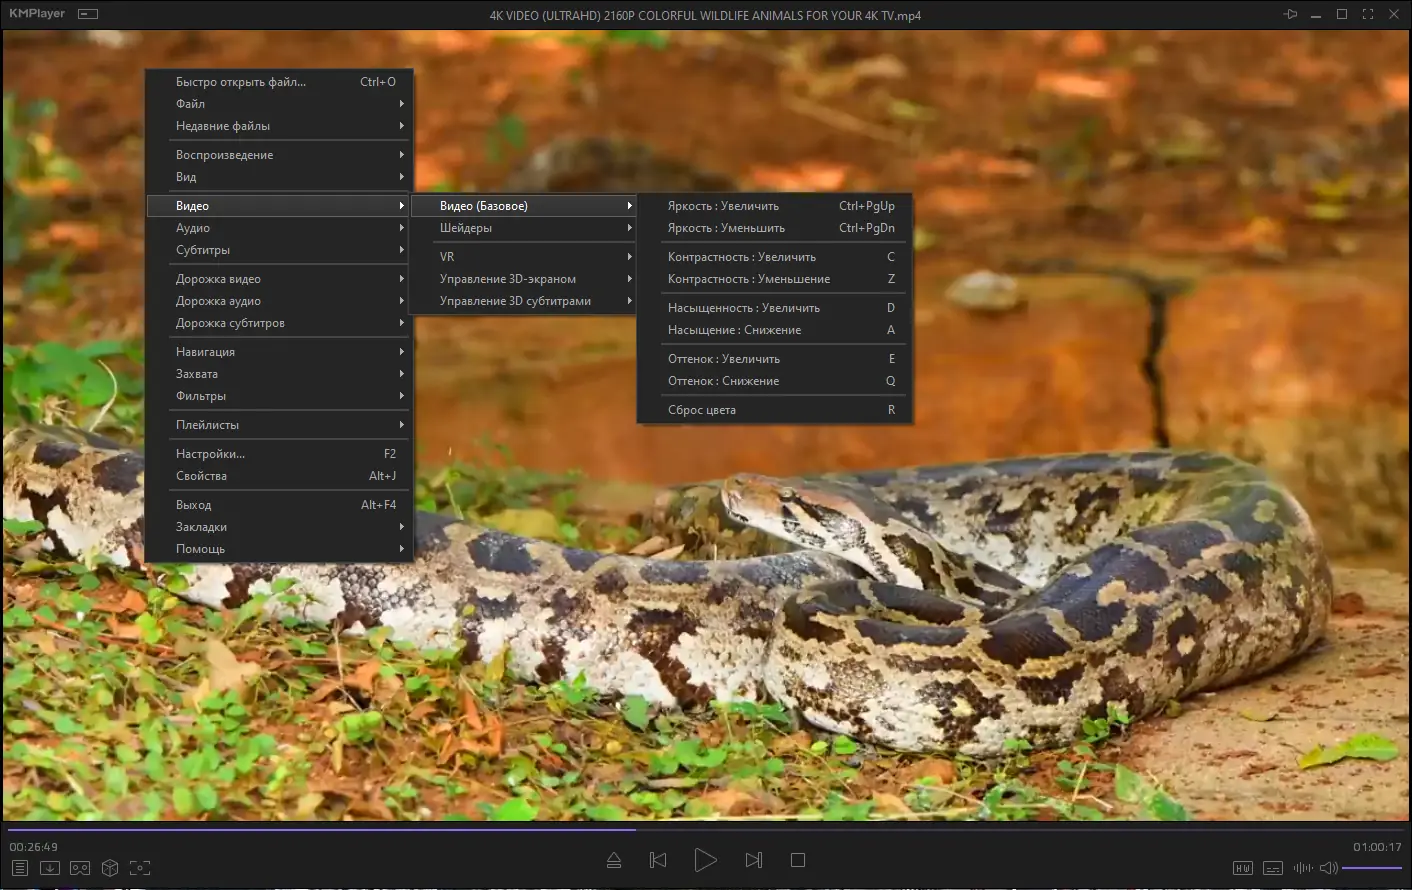Screen dimensions: 1412x890
Task: Click the screen capture focus icon
Action: (x=140, y=868)
